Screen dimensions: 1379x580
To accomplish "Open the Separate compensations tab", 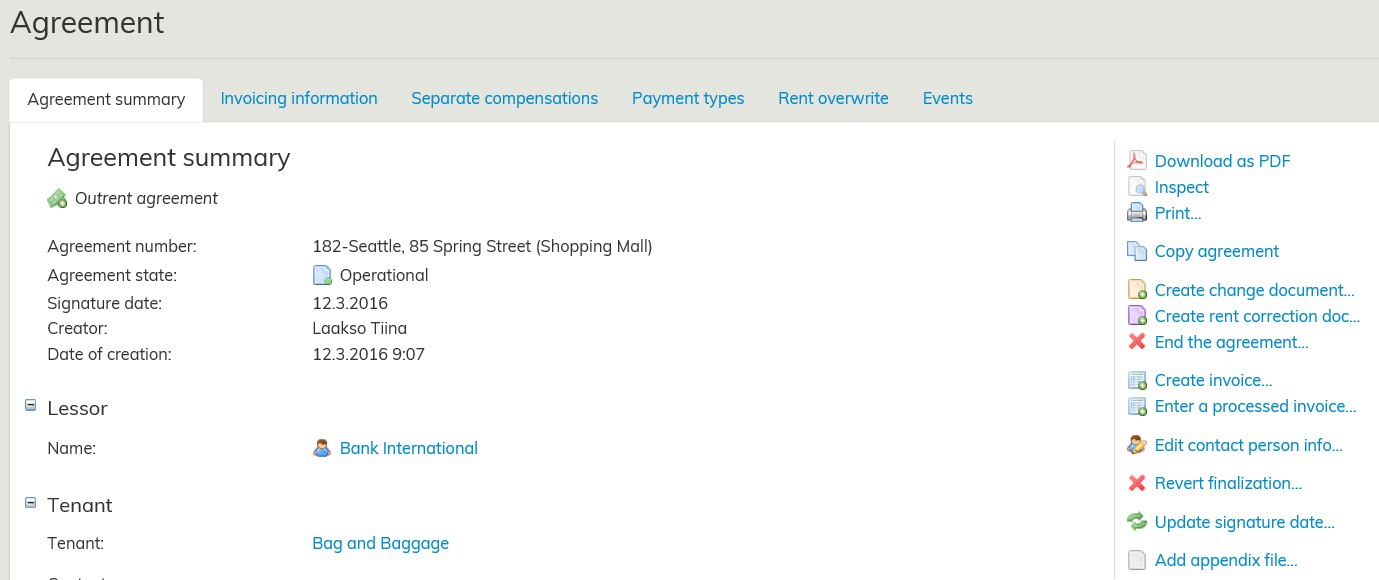I will coord(504,98).
